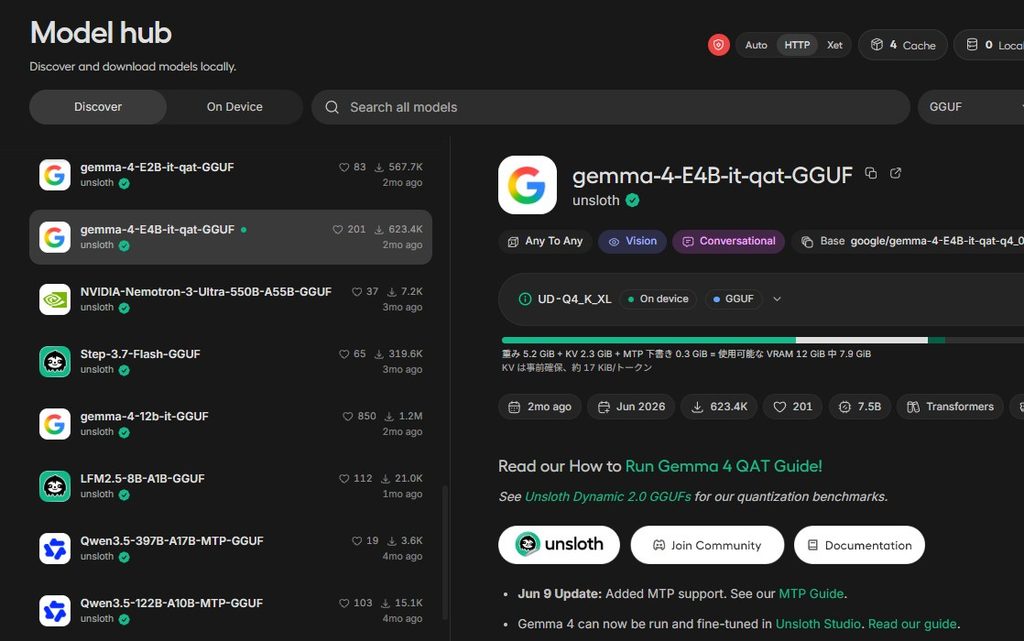Select HTTP transfer mode

797,45
